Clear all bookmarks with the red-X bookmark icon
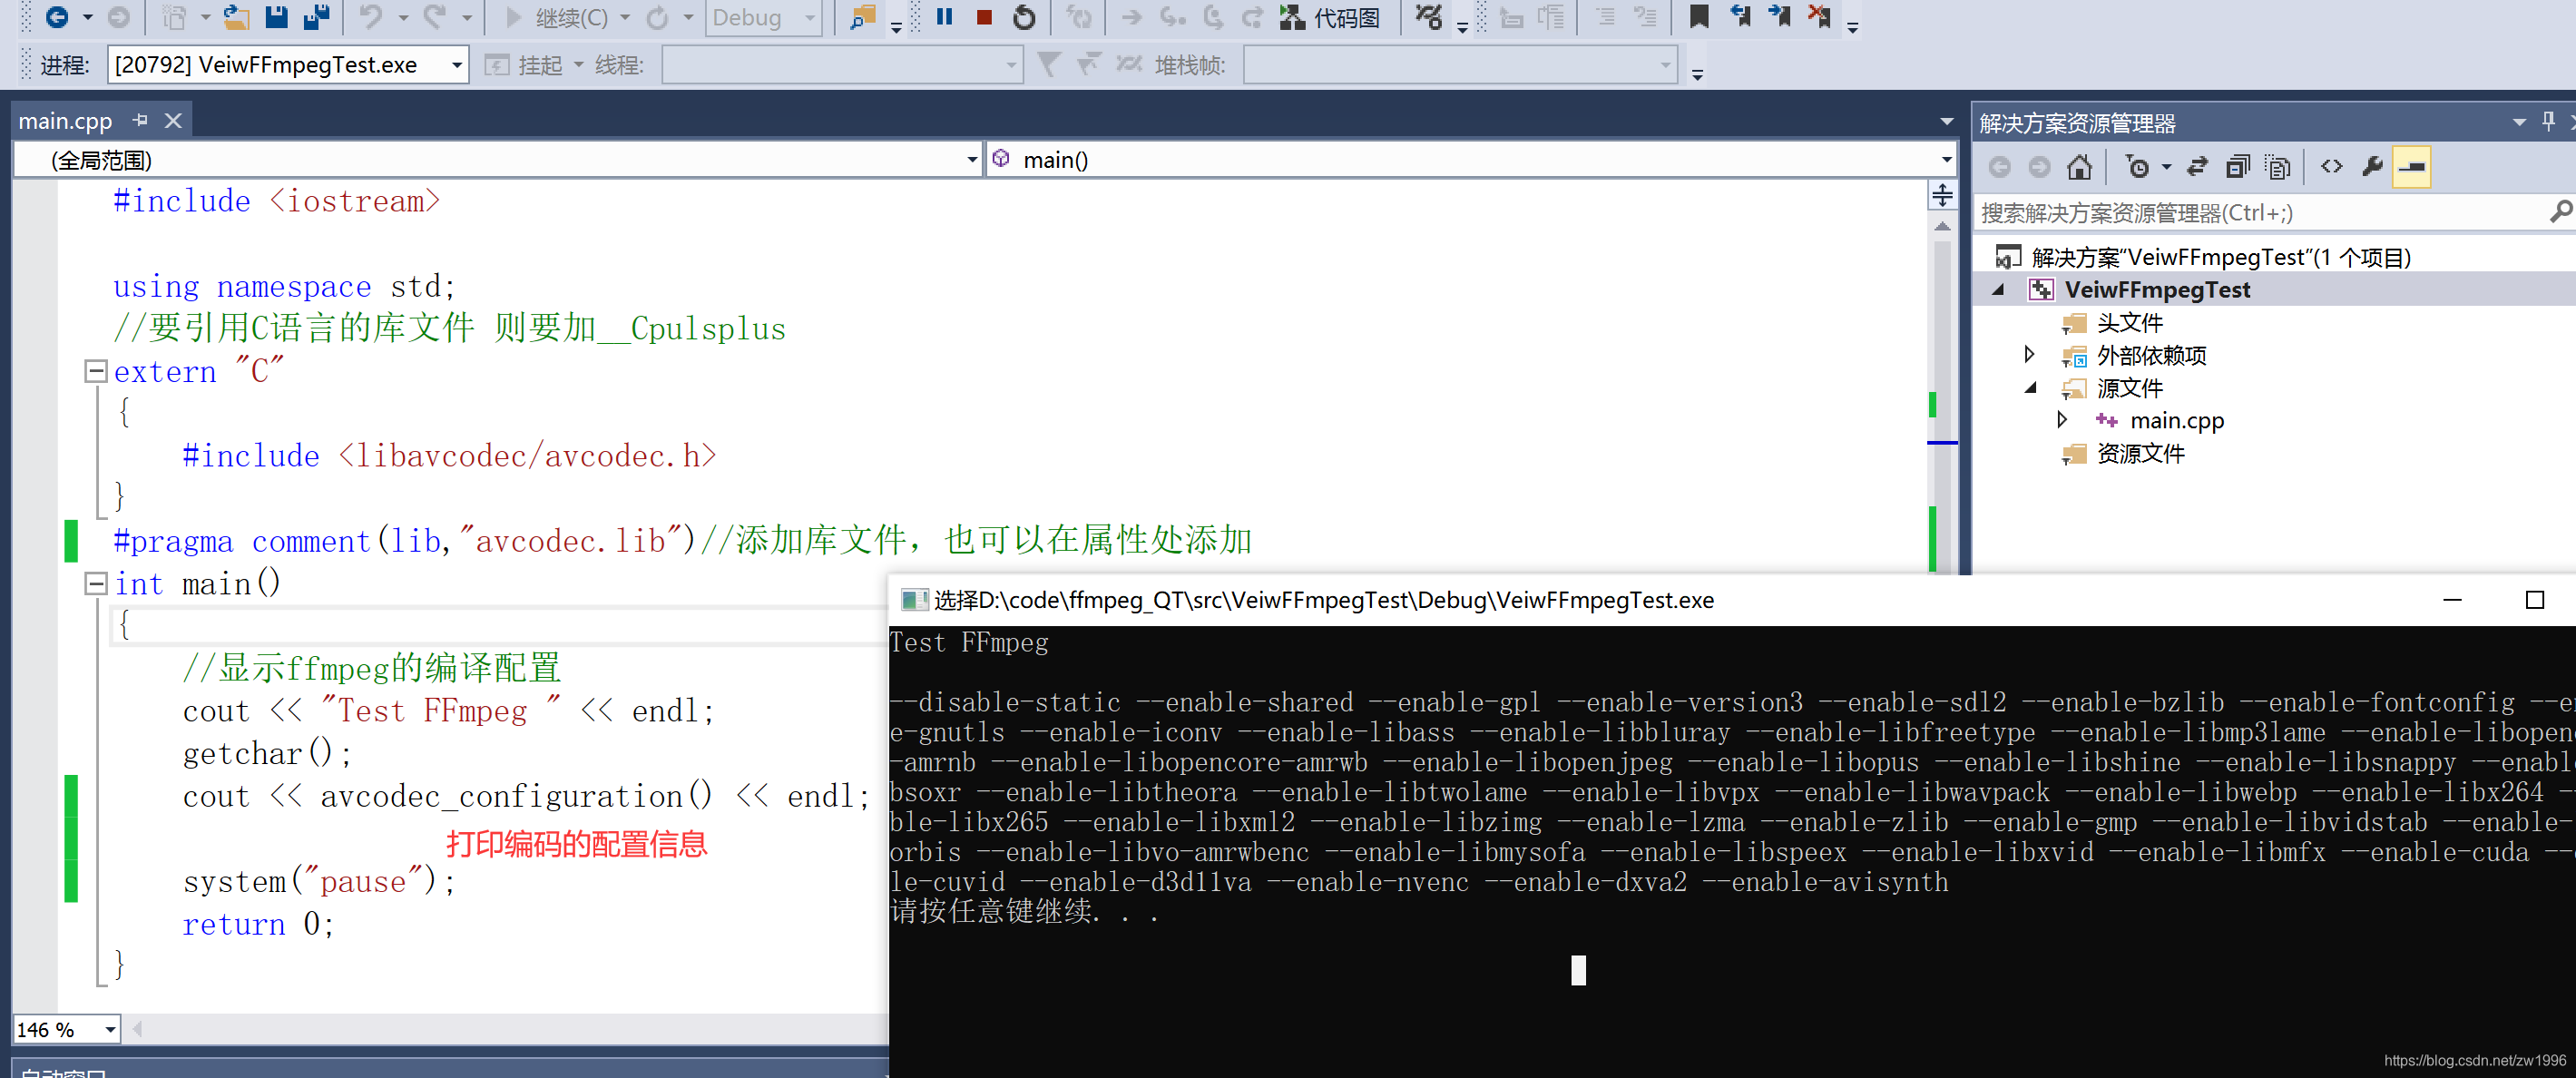 [x=1820, y=17]
